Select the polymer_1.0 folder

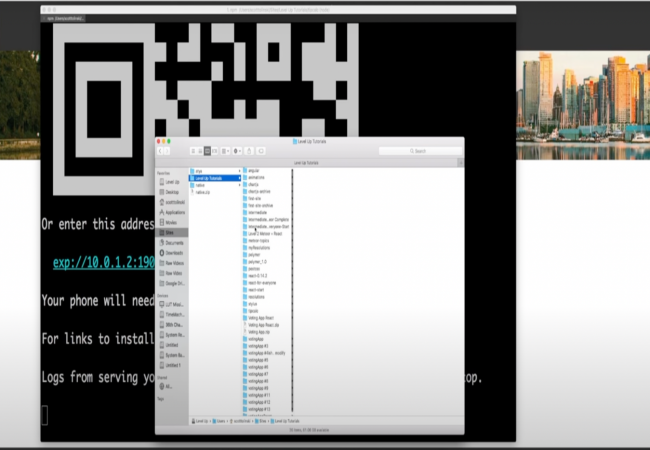(255, 262)
